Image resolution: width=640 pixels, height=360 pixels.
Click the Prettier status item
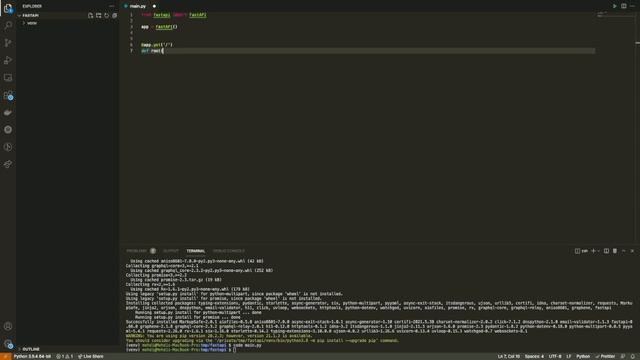click(605, 356)
